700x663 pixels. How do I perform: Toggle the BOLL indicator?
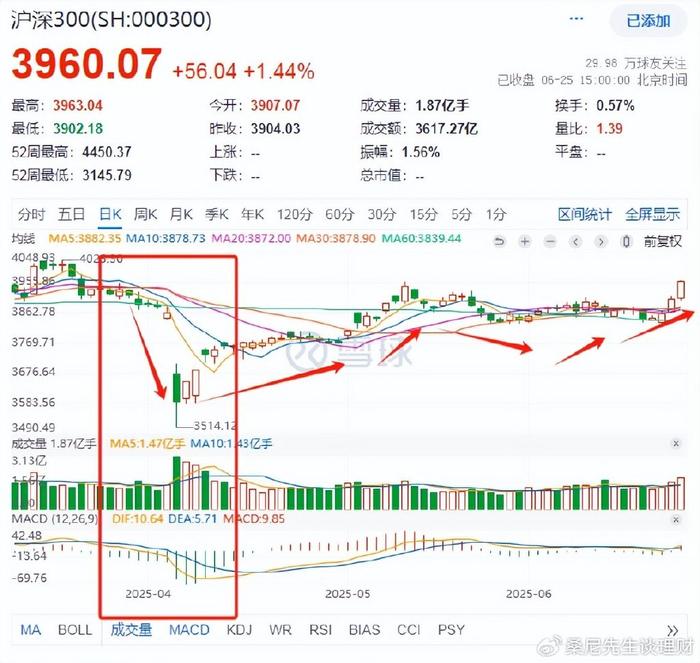75,630
